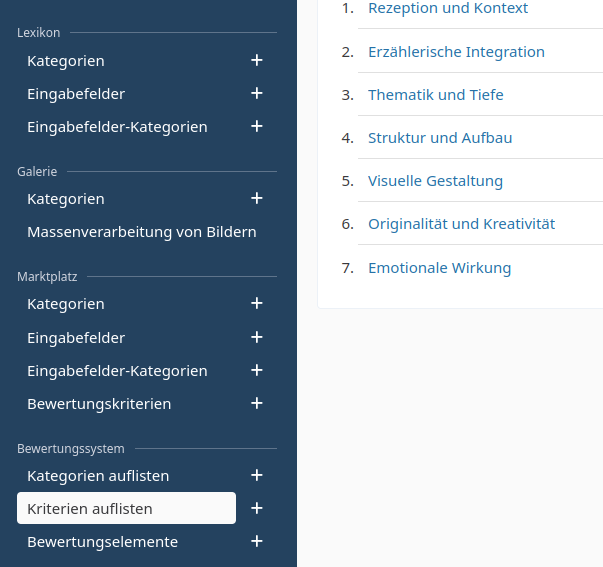Click plus next to Lexikon Eingabefelder-Kategorien
Viewport: 603px width, 567px height.
point(257,127)
